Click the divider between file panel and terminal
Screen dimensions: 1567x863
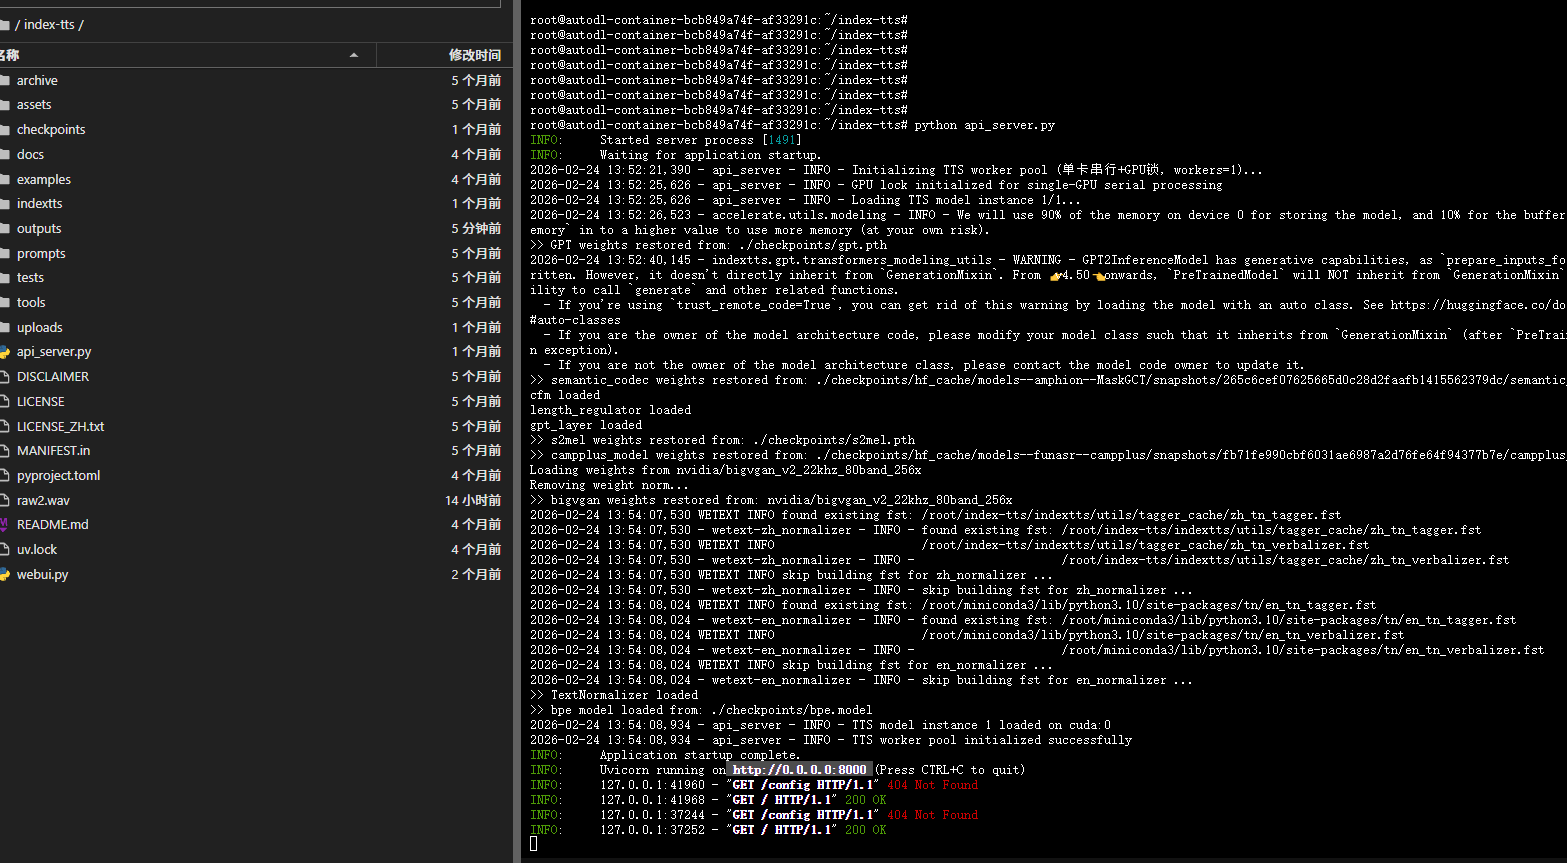click(517, 431)
